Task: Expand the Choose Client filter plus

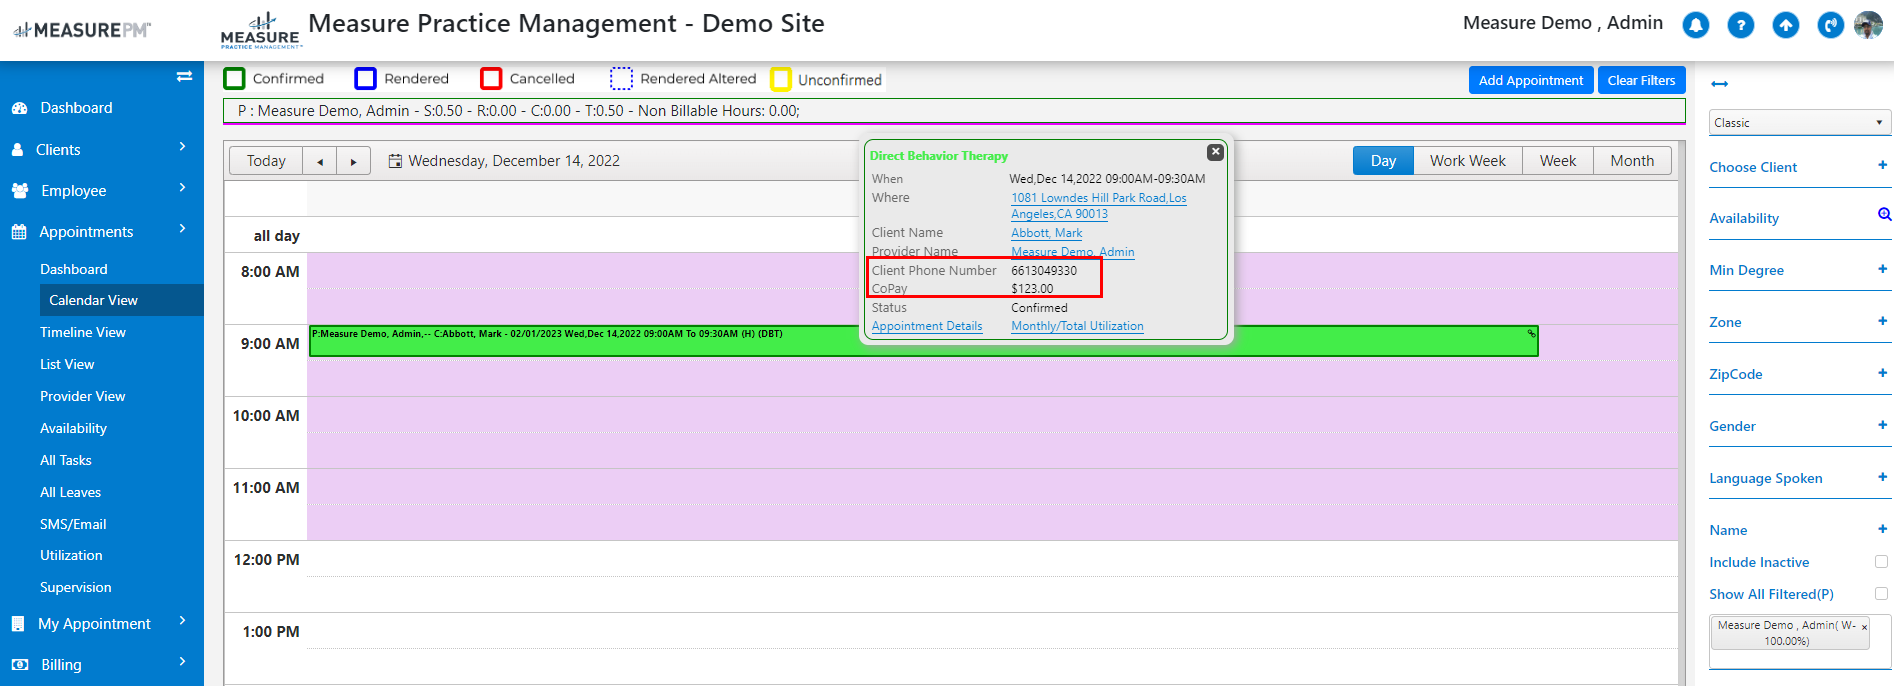Action: click(x=1882, y=165)
